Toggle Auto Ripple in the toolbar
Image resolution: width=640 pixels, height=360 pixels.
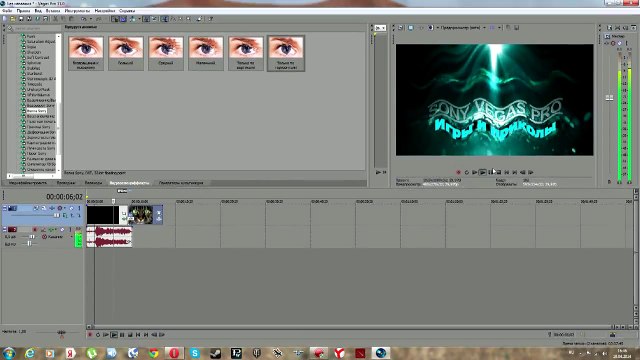tap(132, 19)
